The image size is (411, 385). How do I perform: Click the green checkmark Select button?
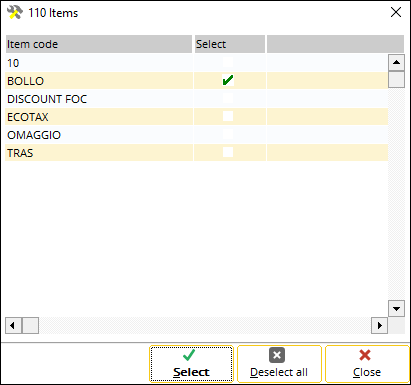coord(191,364)
